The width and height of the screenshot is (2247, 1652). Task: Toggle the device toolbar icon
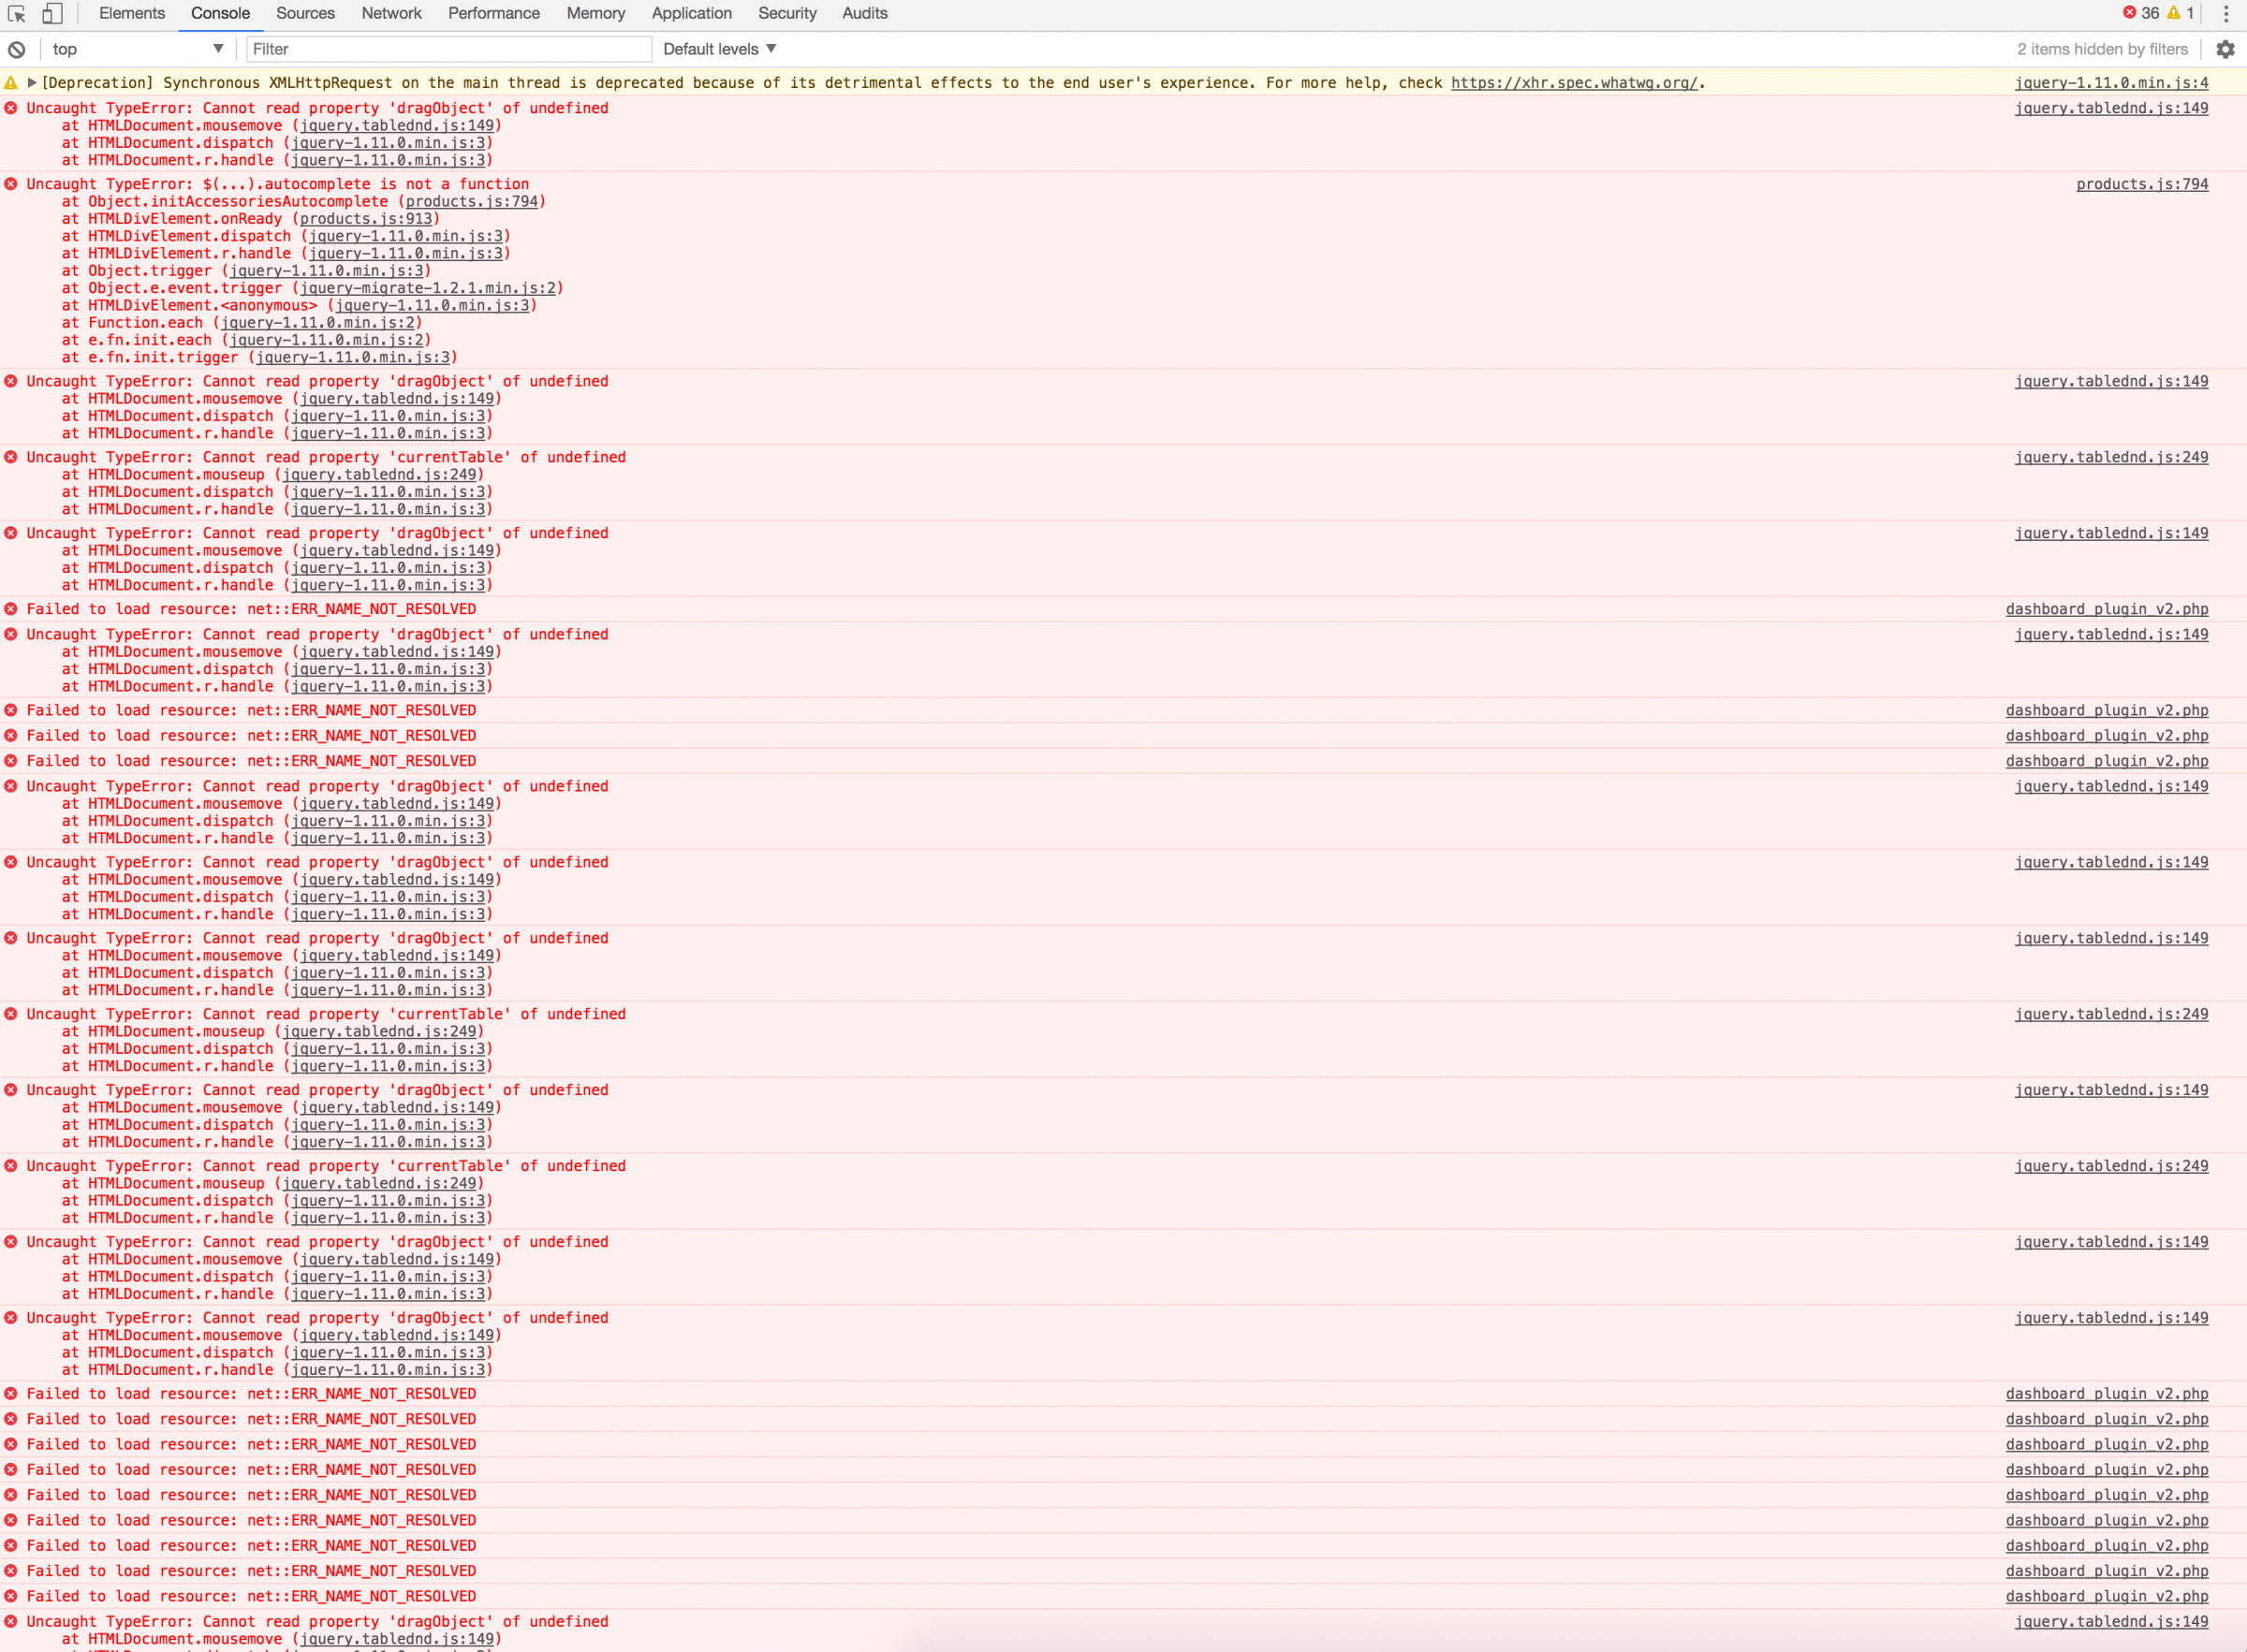[x=52, y=14]
